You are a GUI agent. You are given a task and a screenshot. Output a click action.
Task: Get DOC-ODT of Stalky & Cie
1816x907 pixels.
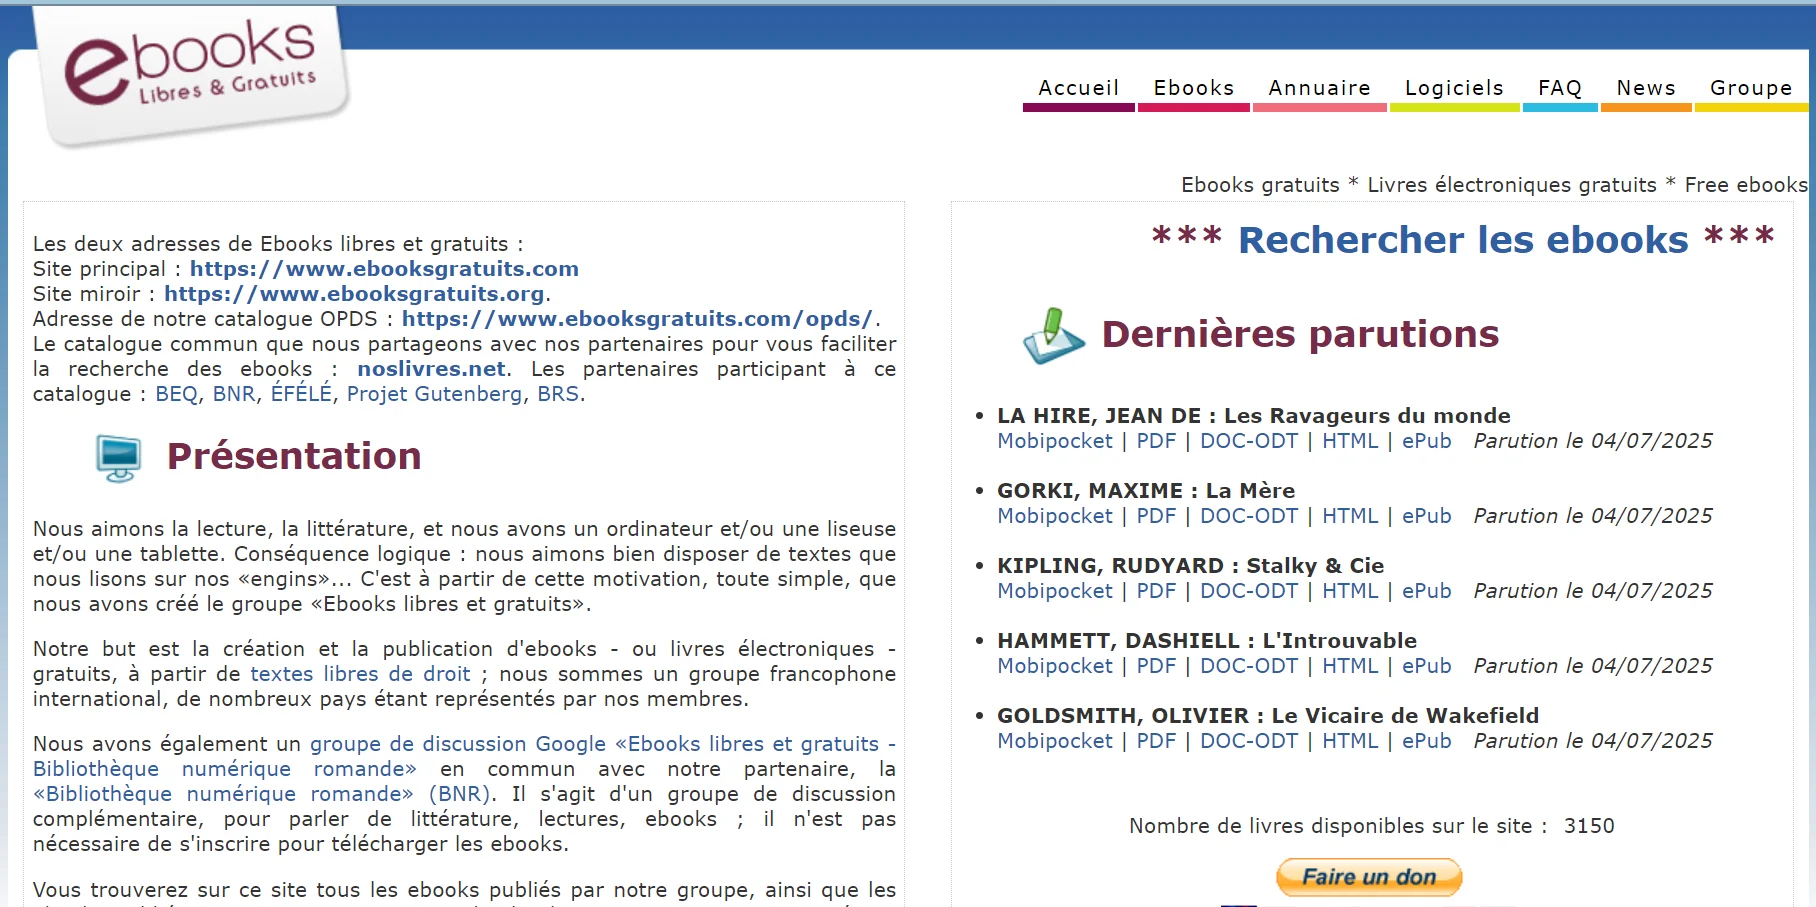tap(1249, 591)
